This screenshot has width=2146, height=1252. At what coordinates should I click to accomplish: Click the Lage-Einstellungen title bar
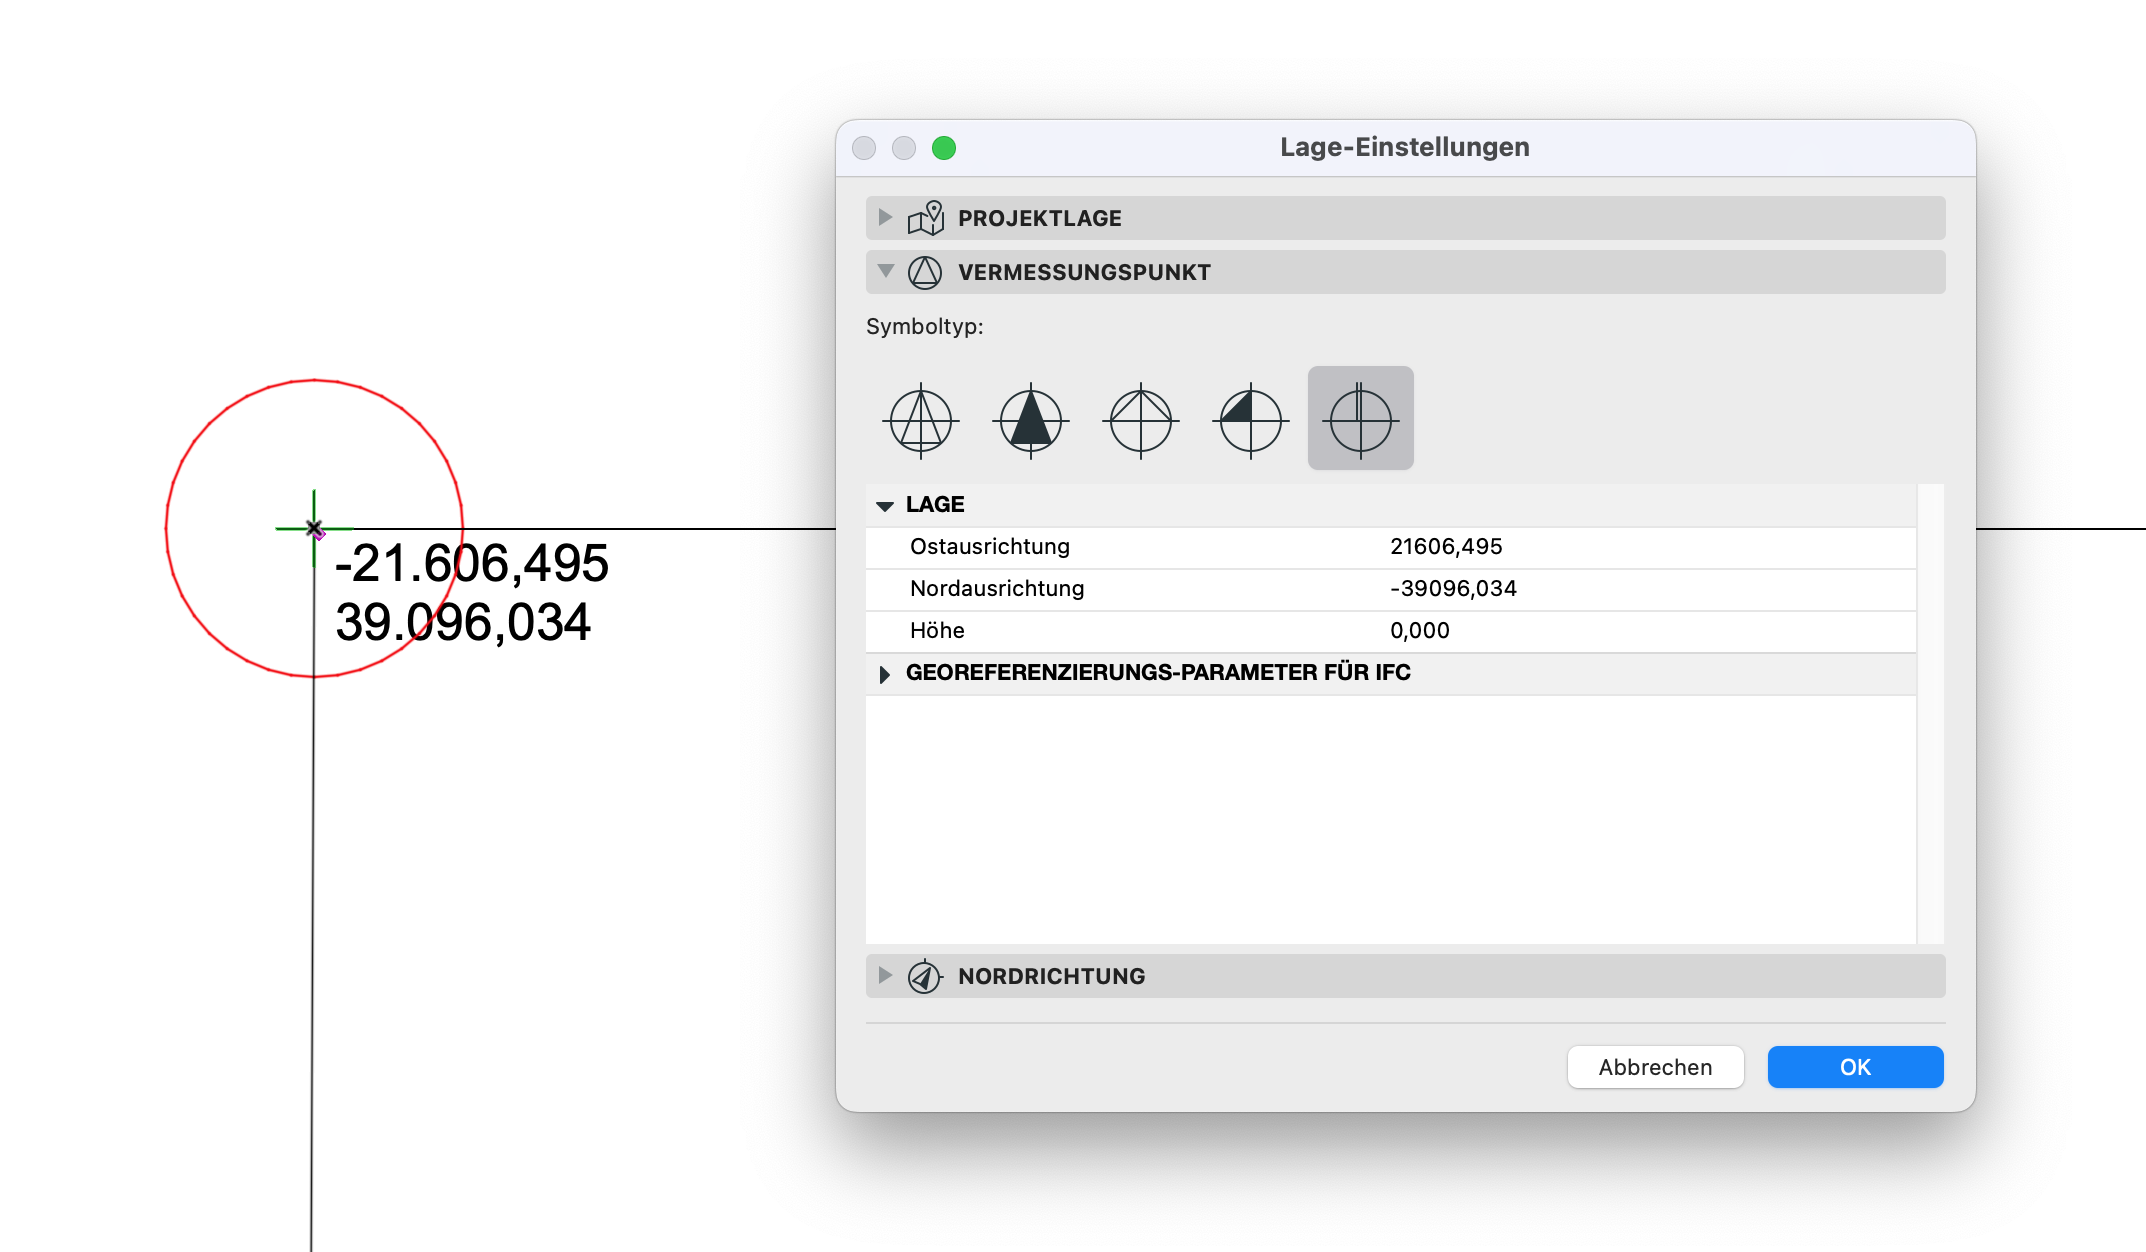point(1405,148)
